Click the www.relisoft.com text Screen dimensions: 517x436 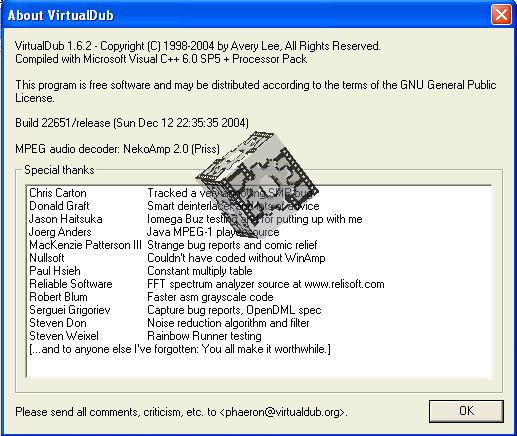[x=344, y=284]
